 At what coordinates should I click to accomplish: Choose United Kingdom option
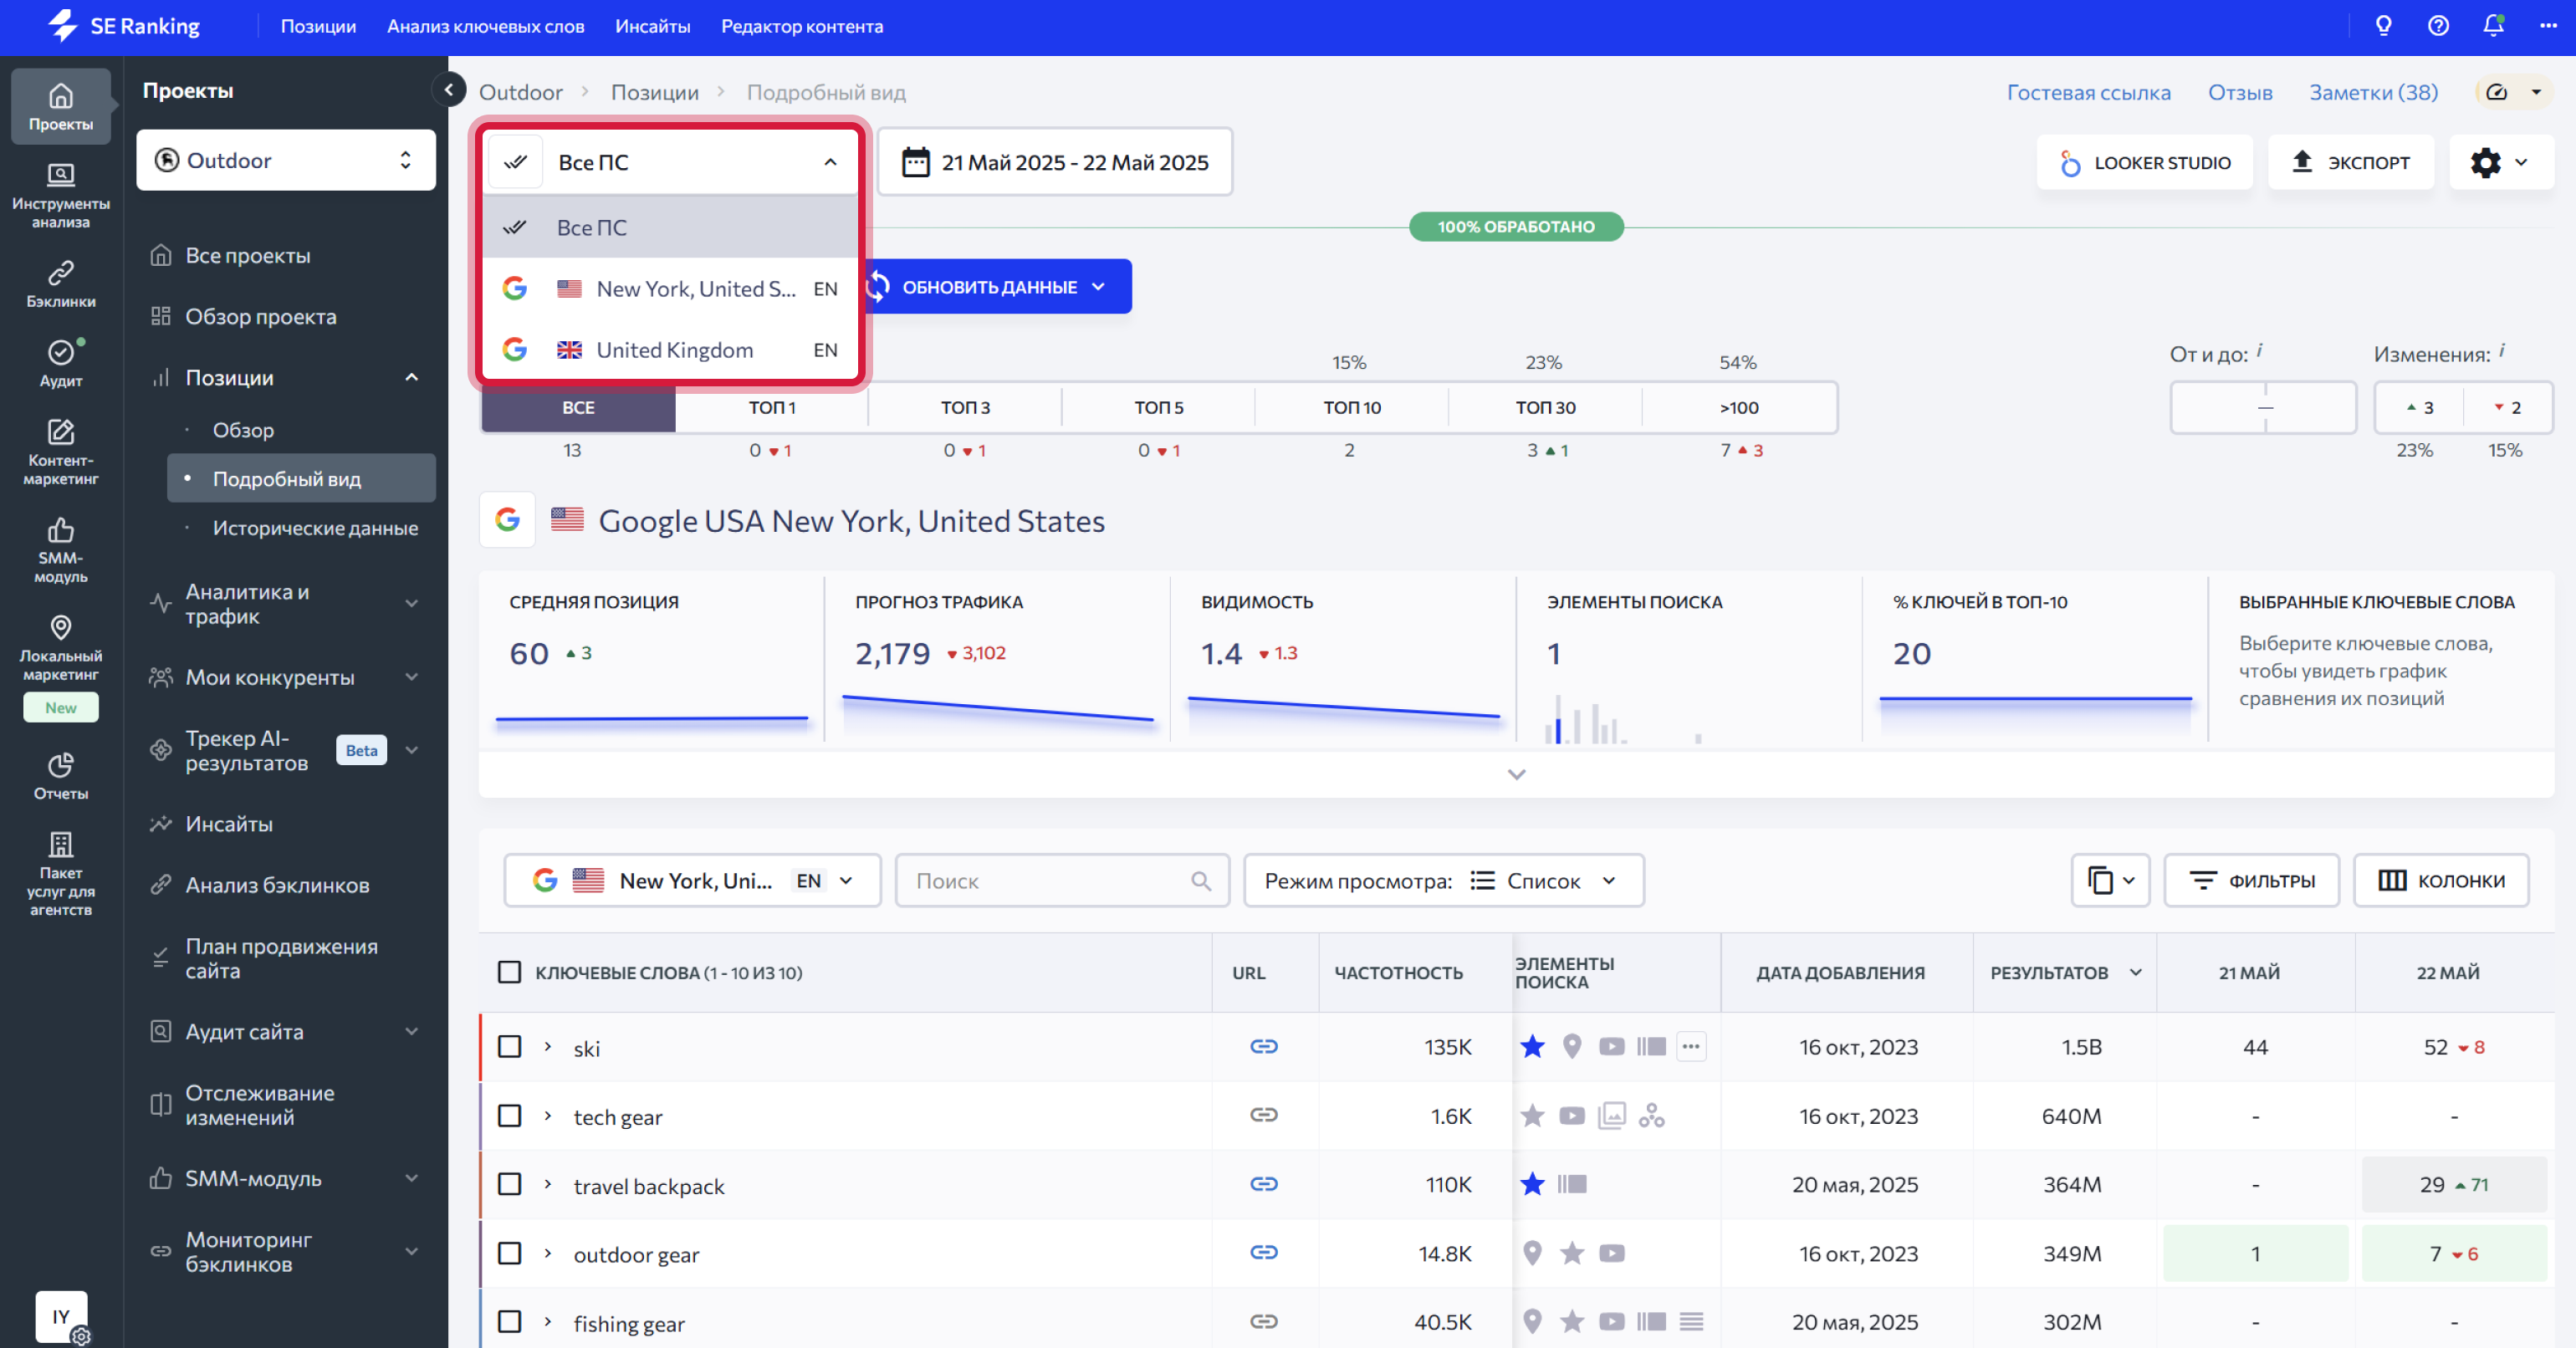pos(671,350)
